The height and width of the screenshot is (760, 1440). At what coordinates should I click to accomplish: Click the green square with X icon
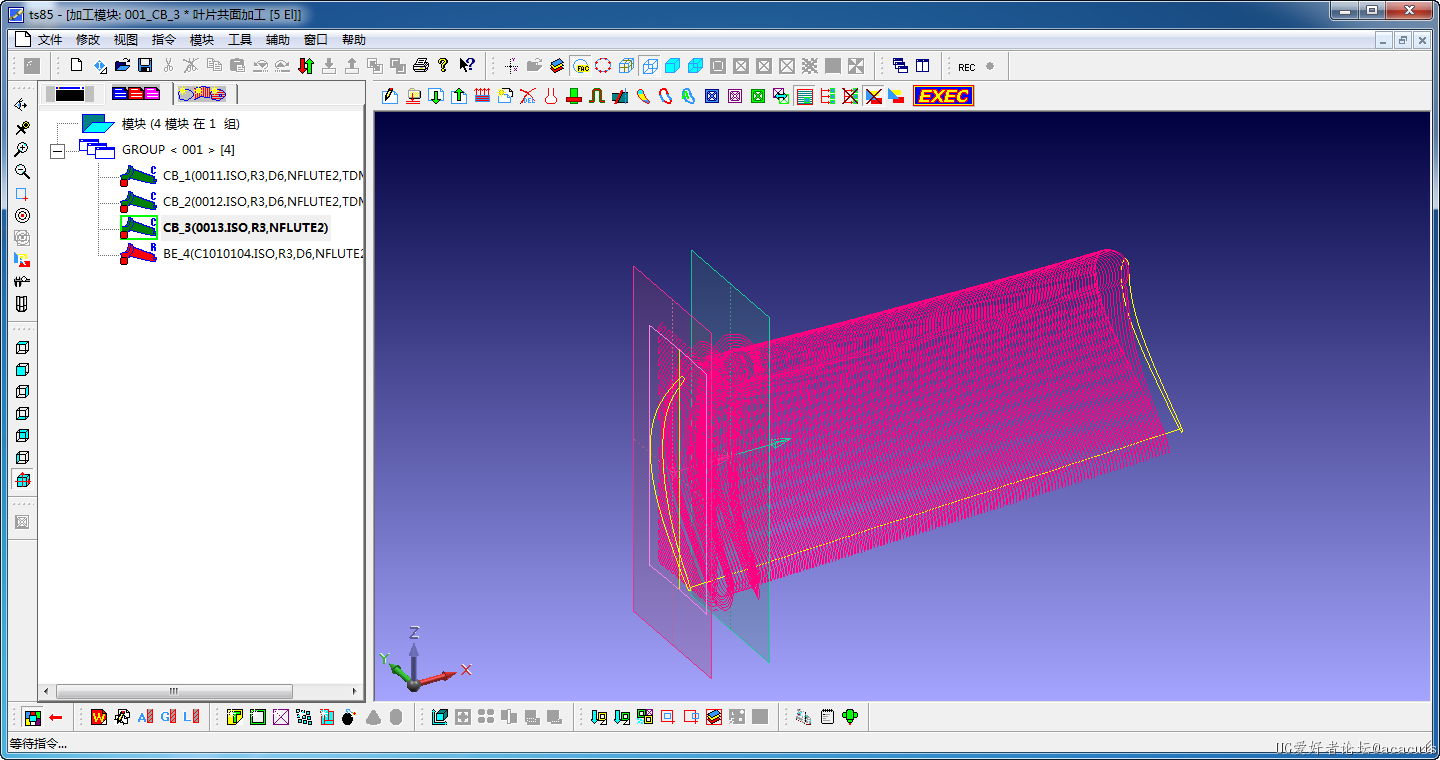click(x=758, y=96)
